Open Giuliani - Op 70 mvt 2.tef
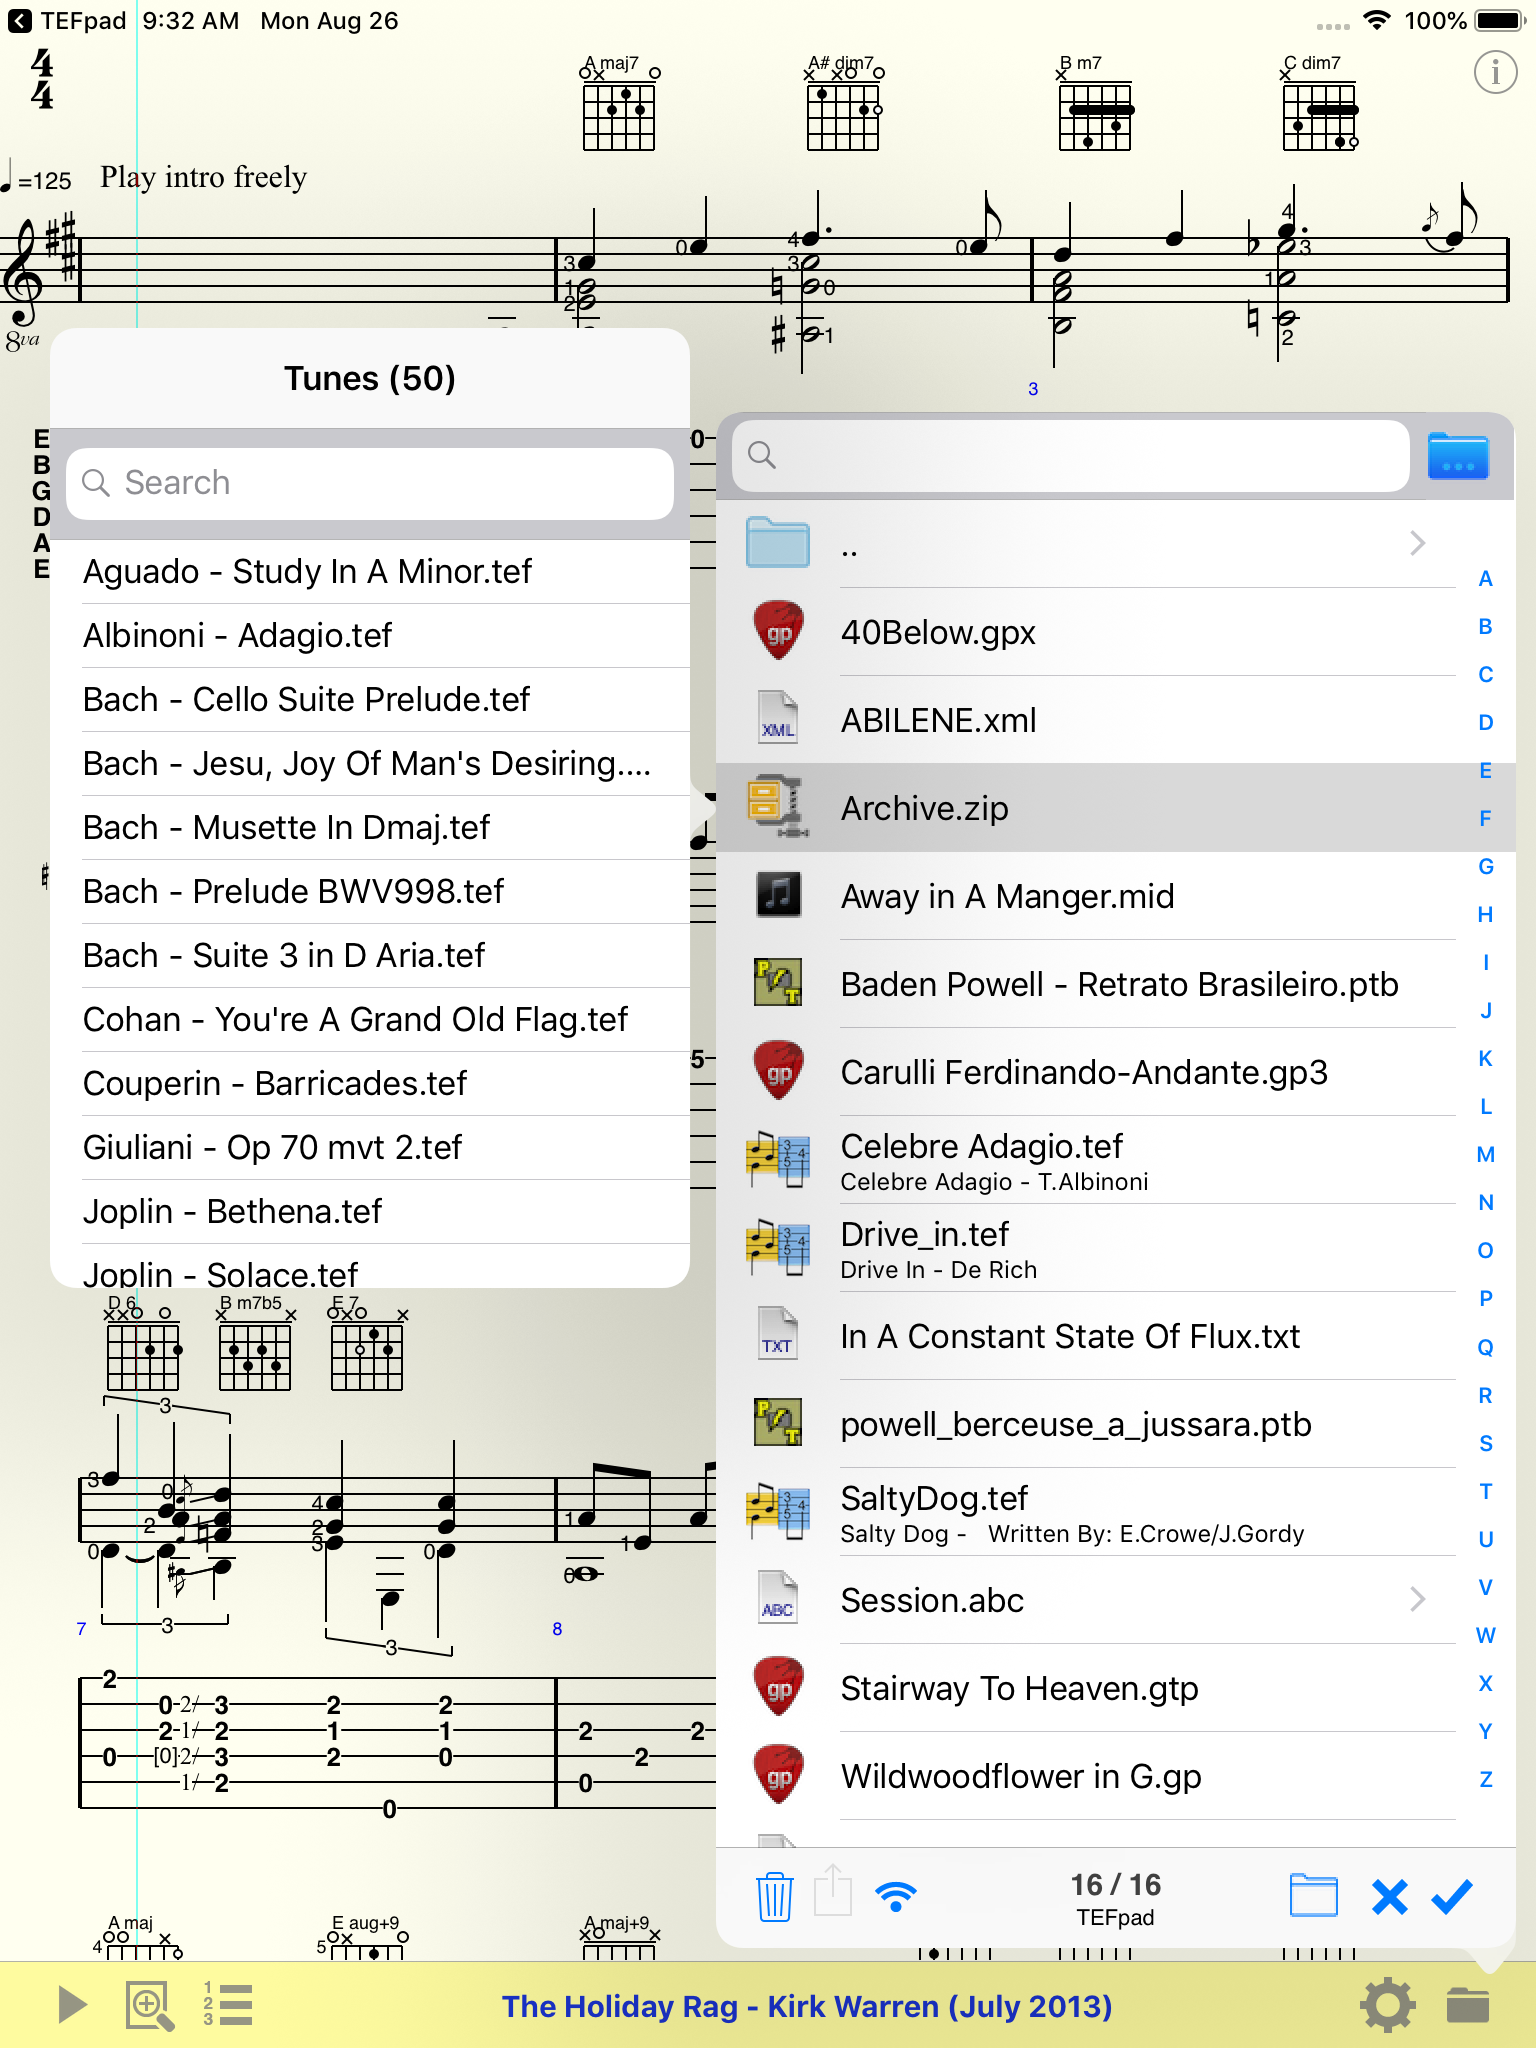This screenshot has height=2048, width=1536. (x=370, y=1148)
